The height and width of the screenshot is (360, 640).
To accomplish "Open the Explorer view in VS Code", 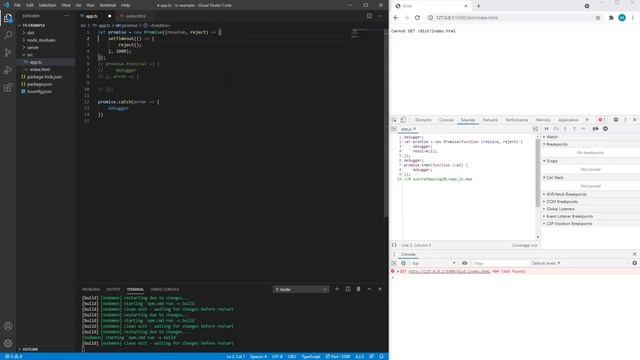I will 8,18.
